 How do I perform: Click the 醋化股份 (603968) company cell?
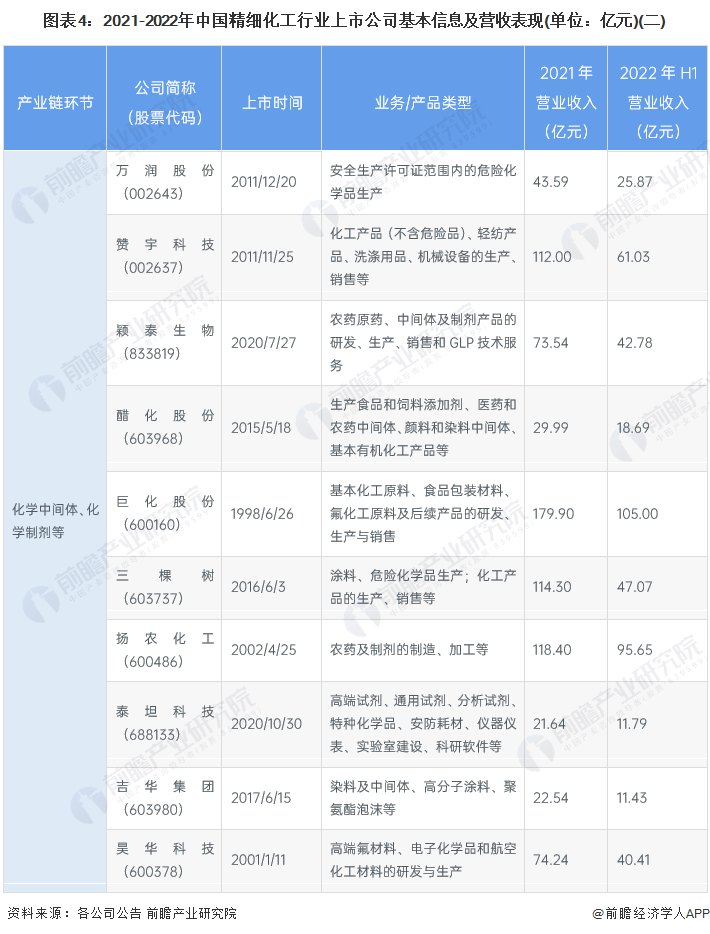[x=165, y=427]
